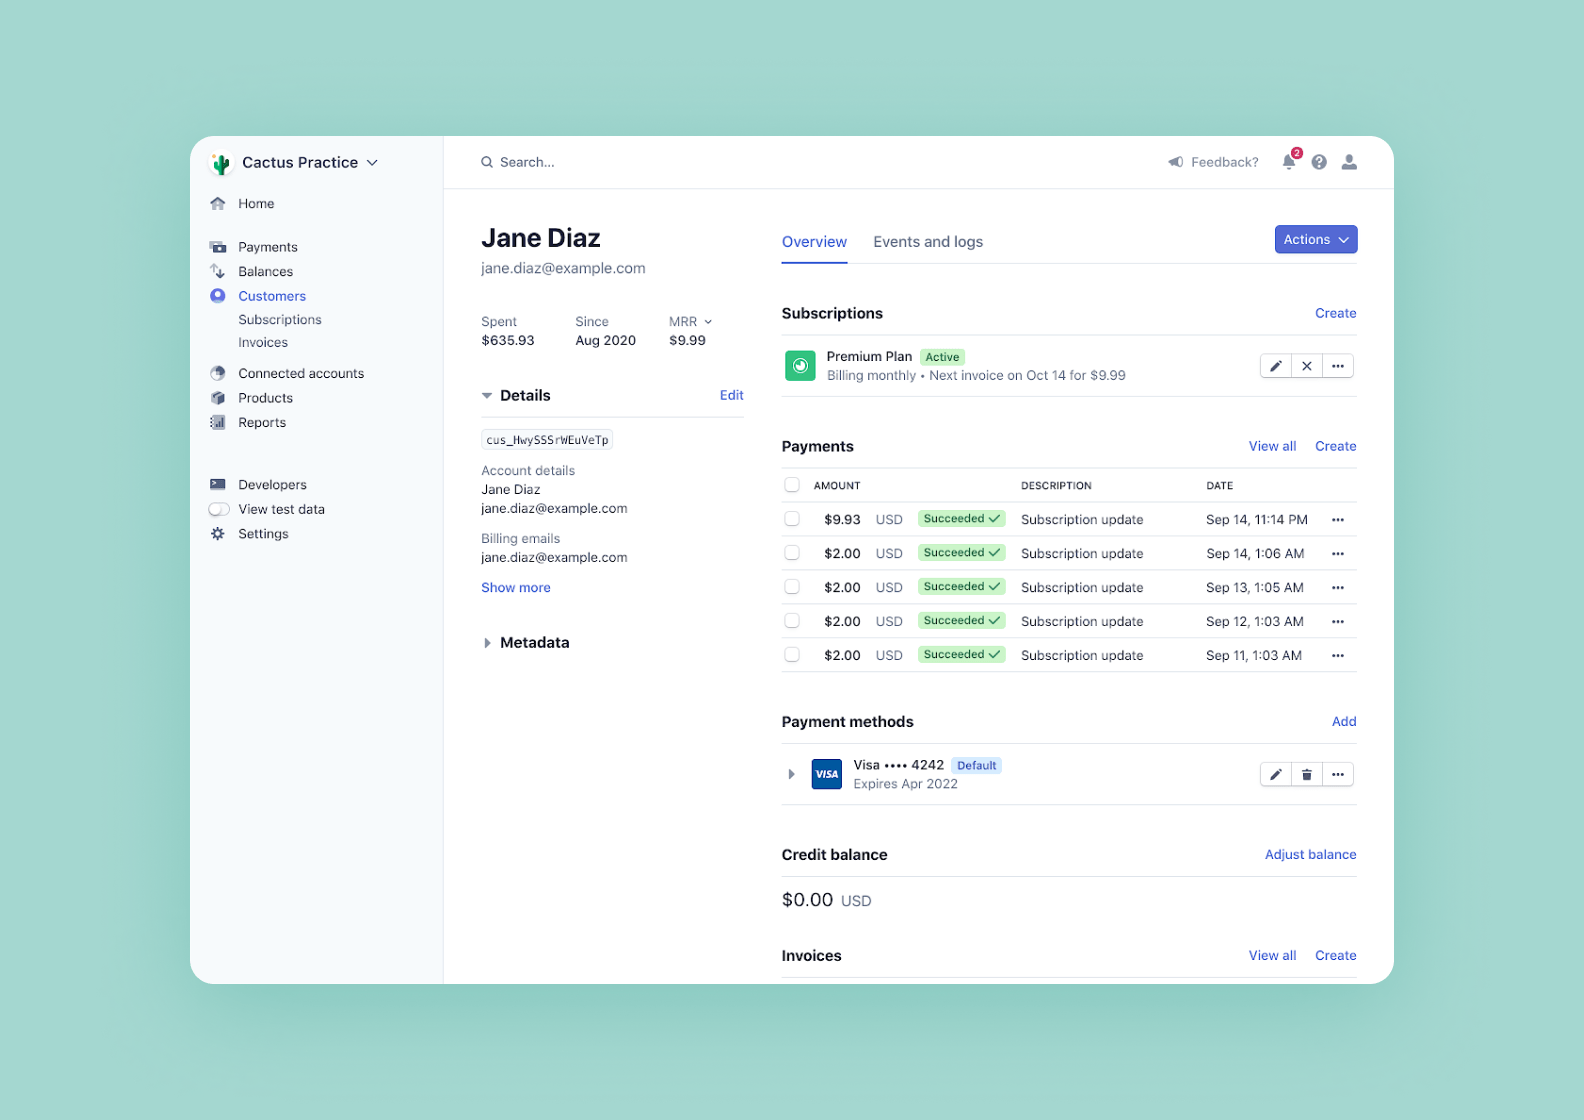1584x1120 pixels.
Task: Expand the Visa 4242 payment method row
Action: tap(791, 774)
